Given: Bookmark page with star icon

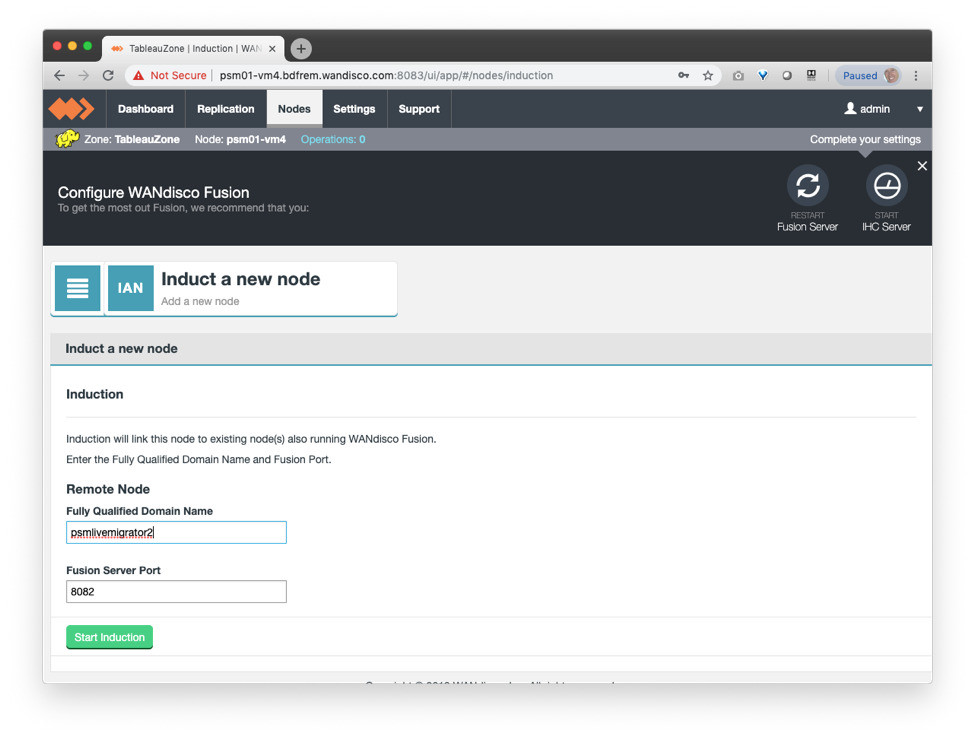Looking at the screenshot, I should point(708,76).
